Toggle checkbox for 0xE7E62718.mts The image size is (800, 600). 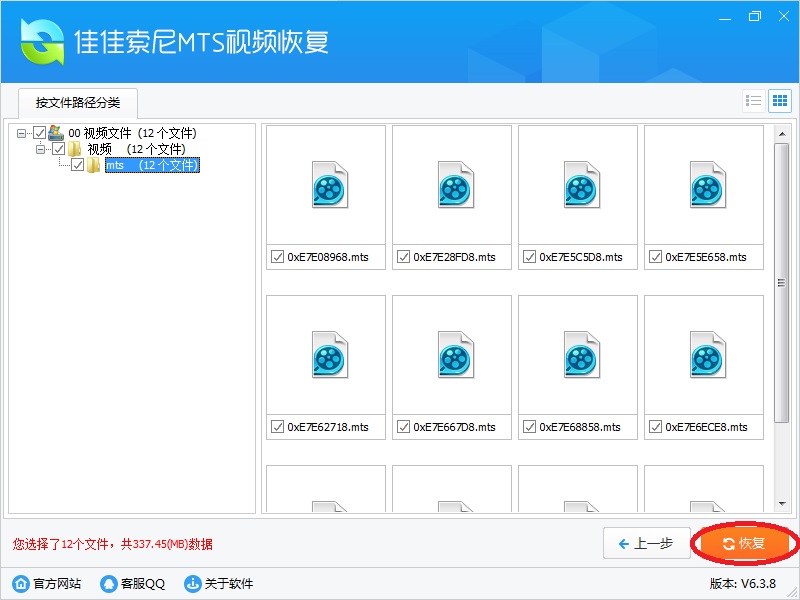[277, 427]
